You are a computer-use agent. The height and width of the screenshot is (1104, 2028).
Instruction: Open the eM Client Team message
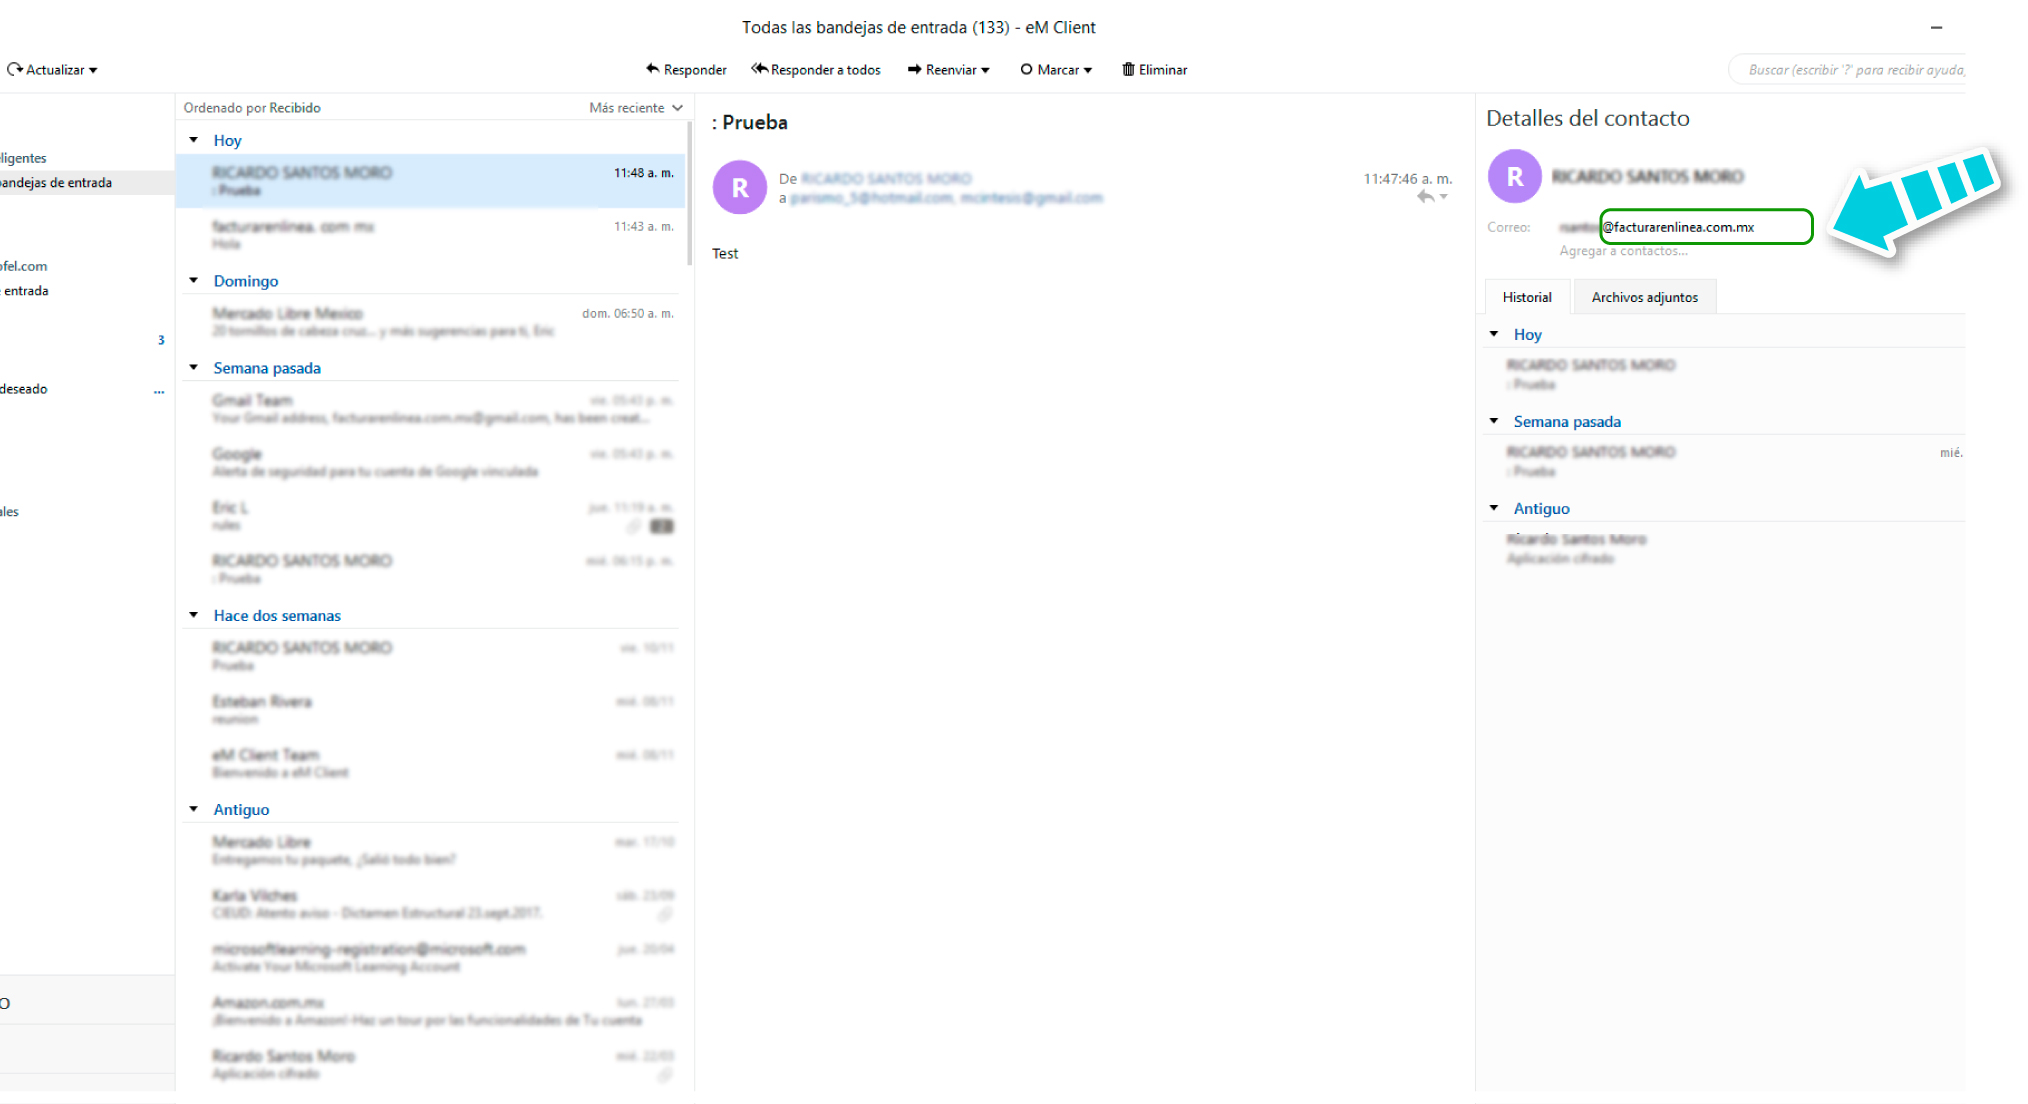click(x=430, y=763)
